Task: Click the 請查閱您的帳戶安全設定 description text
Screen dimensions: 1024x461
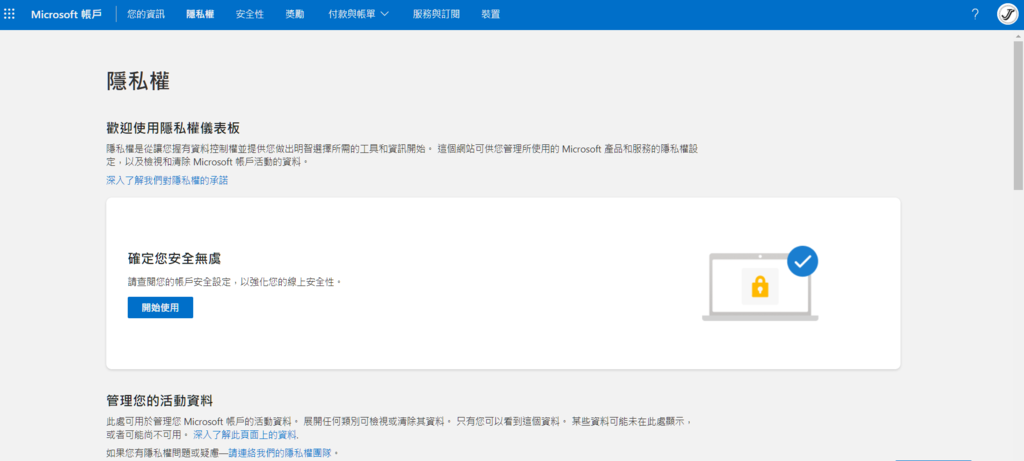Action: point(234,283)
